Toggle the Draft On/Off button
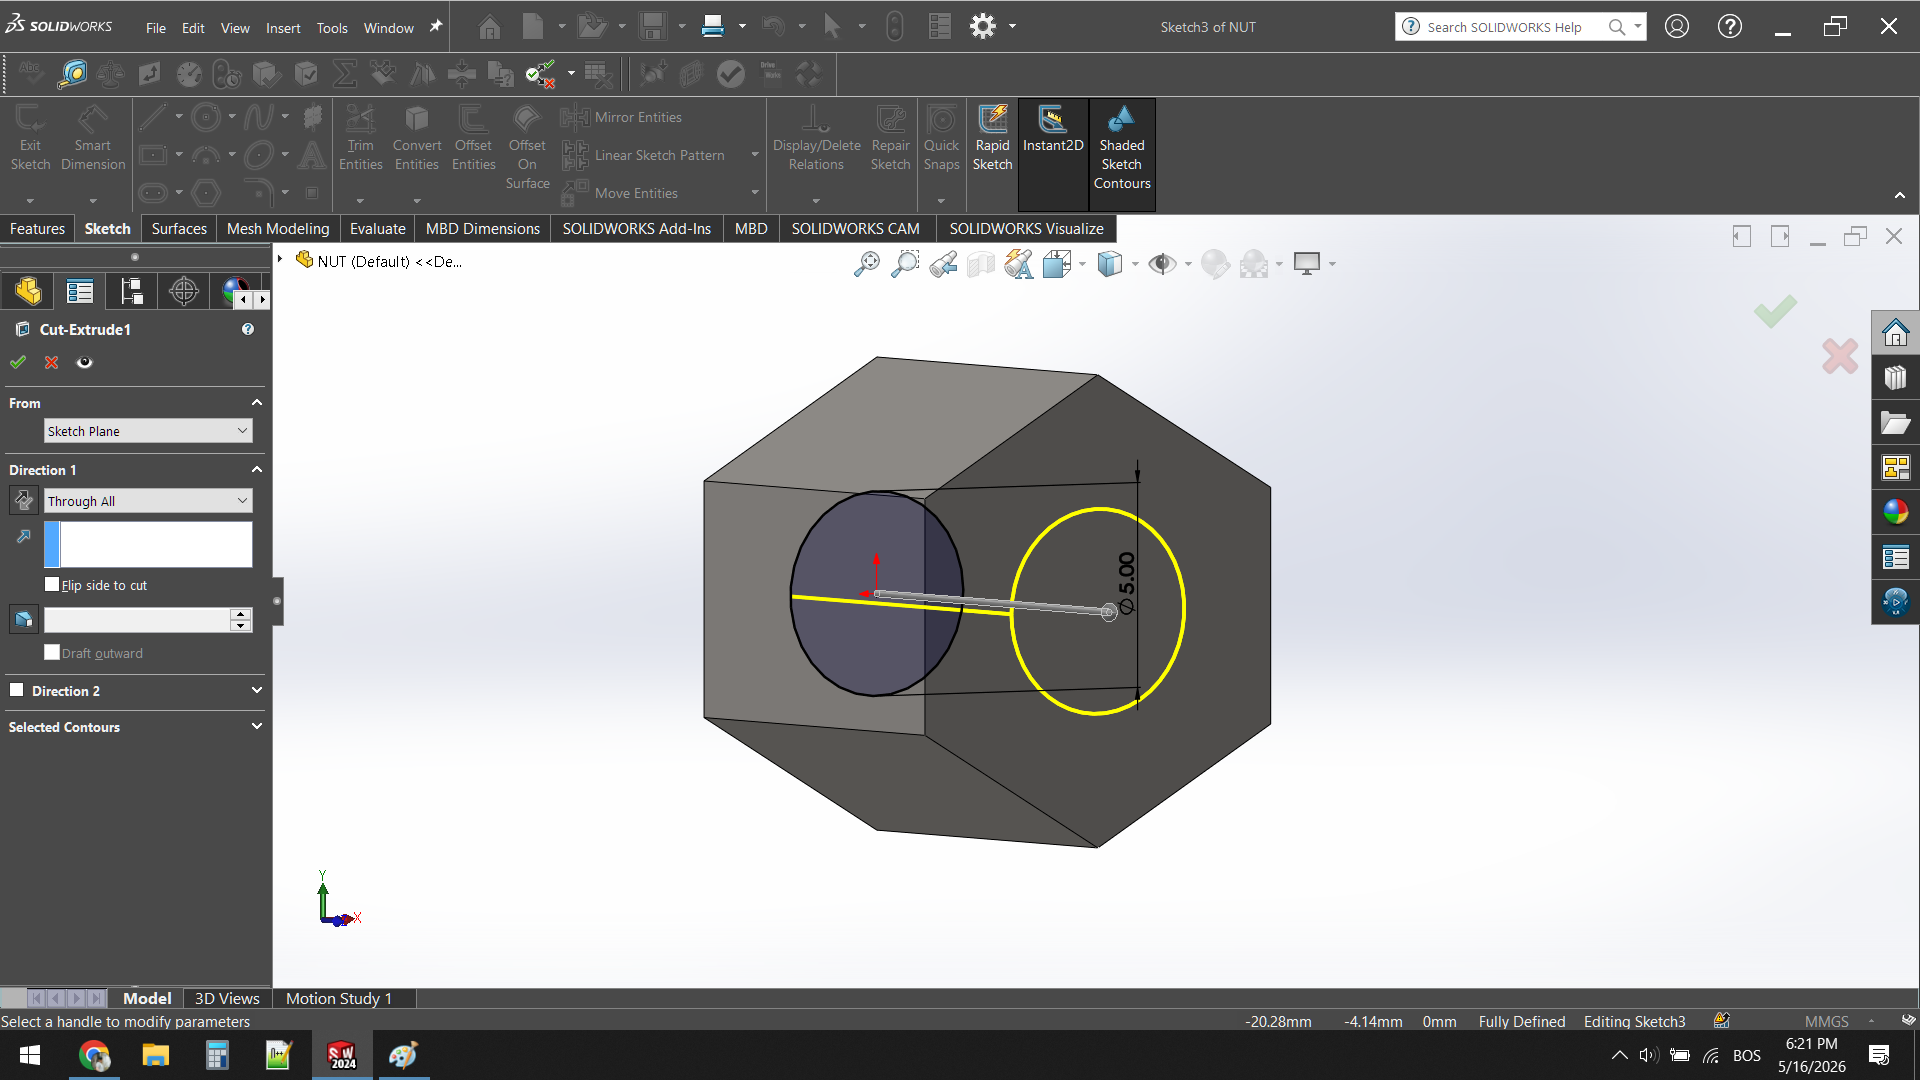This screenshot has width=1920, height=1080. click(24, 620)
